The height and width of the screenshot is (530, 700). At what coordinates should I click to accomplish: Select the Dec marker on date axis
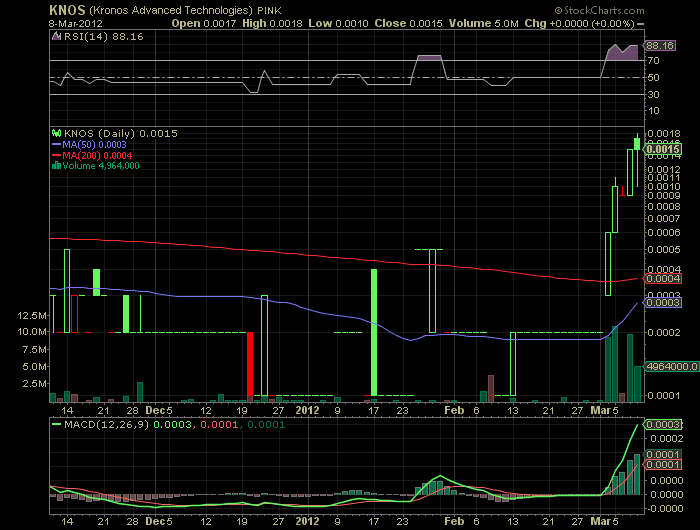(159, 410)
